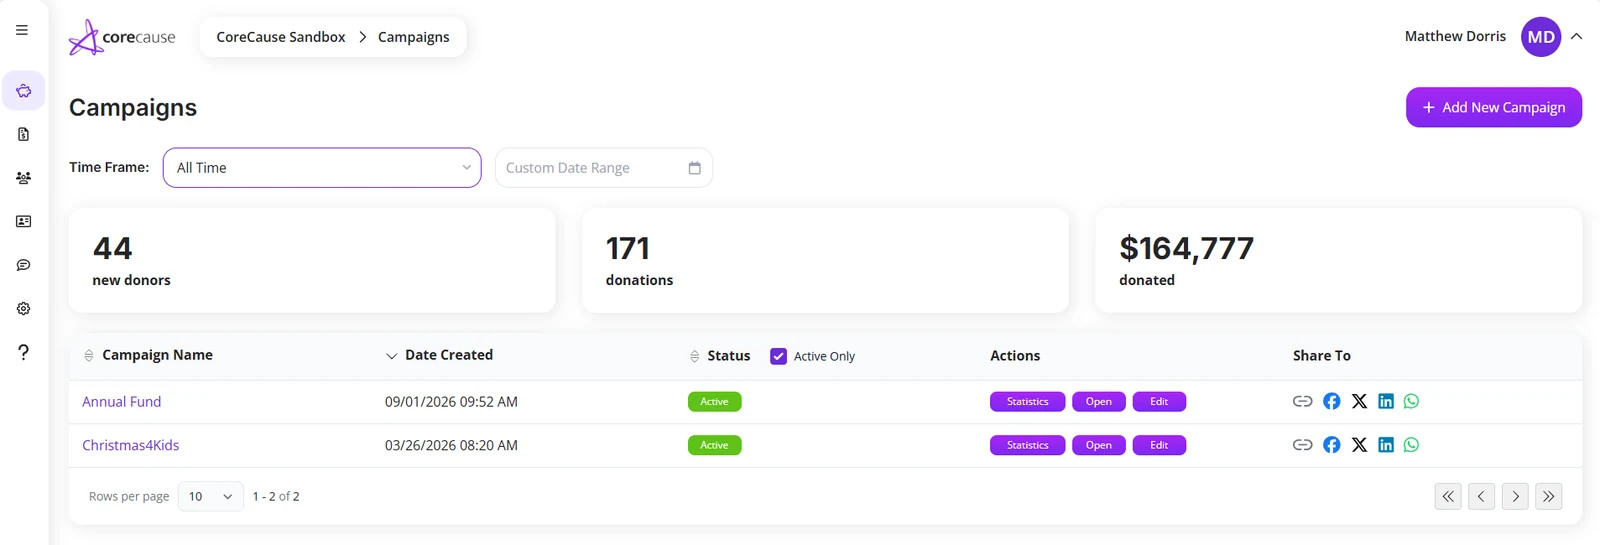The image size is (1600, 545).
Task: Click the 171 donations card
Action: click(825, 260)
